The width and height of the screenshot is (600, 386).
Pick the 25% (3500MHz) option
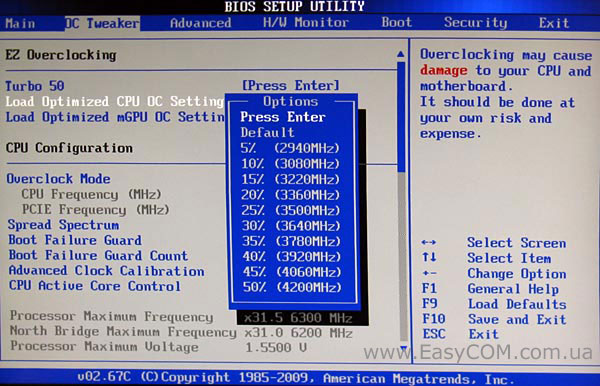click(x=291, y=210)
